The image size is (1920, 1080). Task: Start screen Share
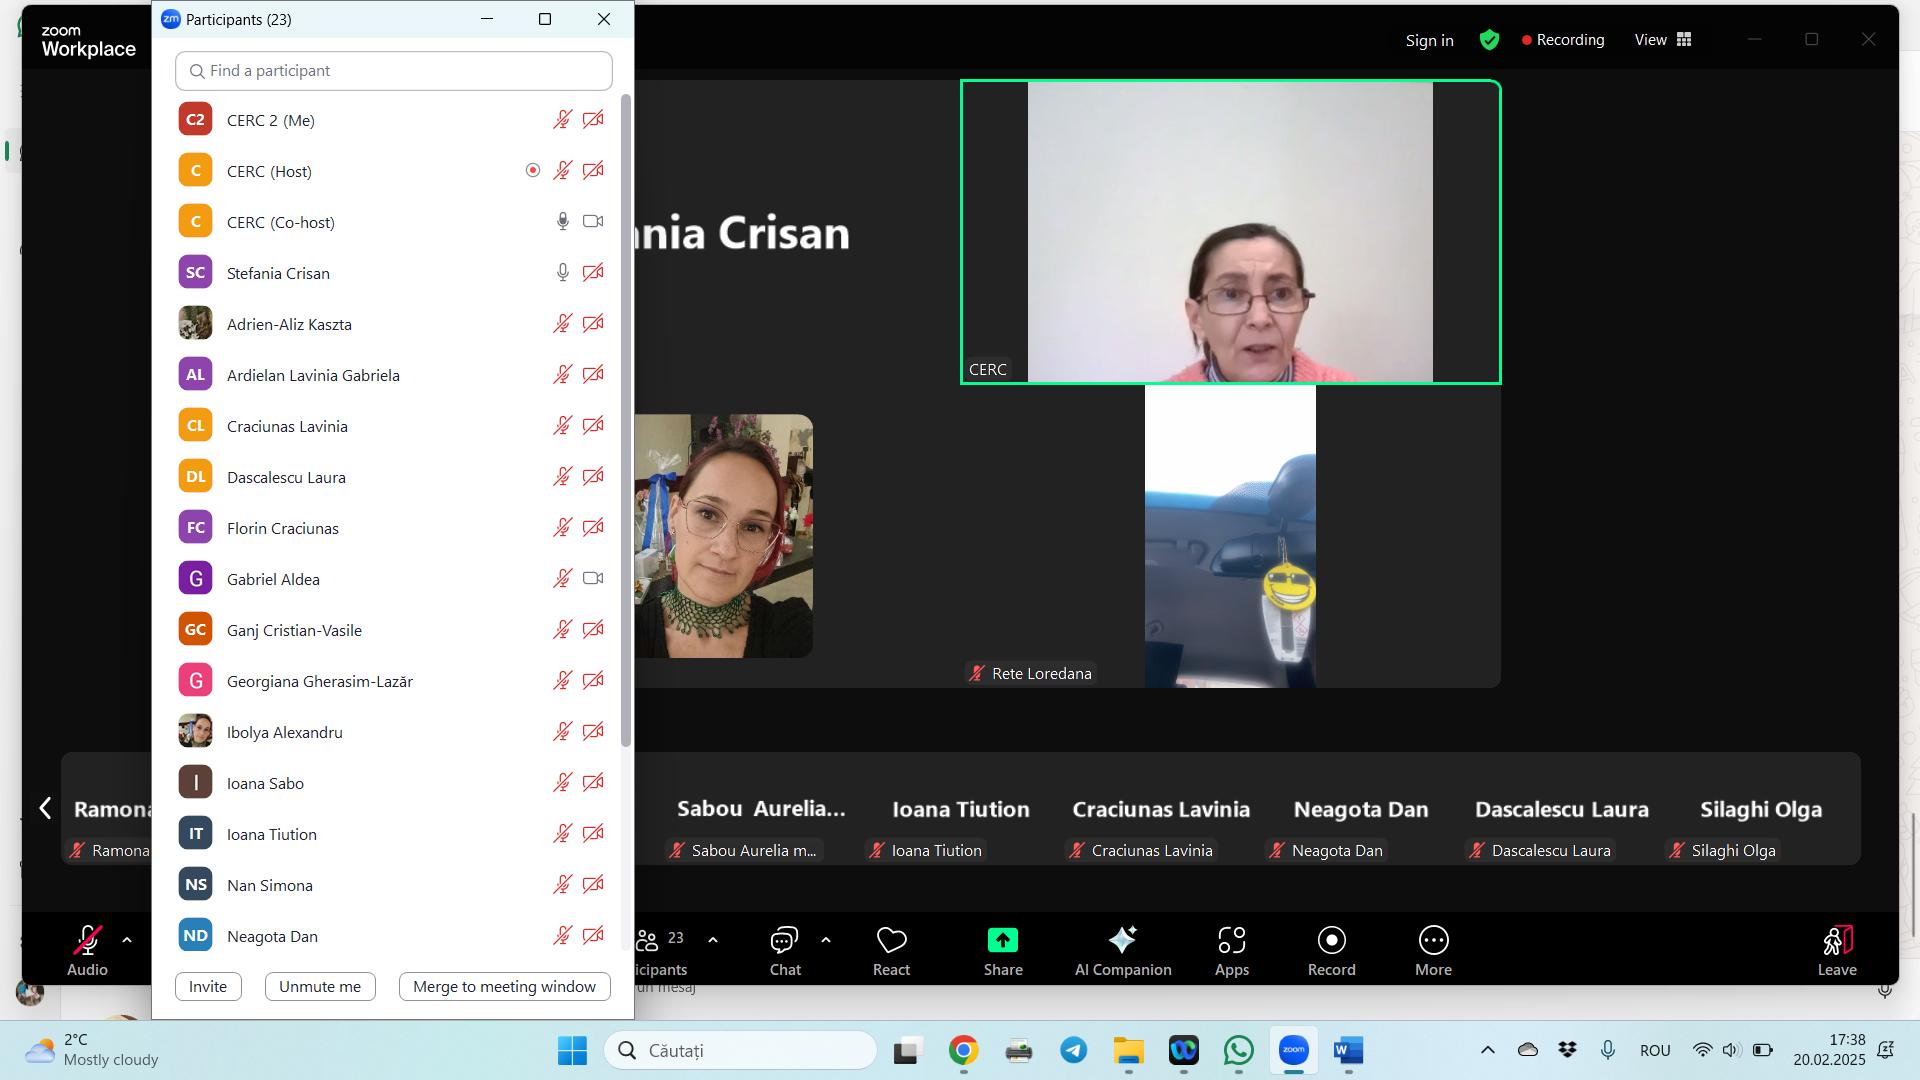[1002, 941]
